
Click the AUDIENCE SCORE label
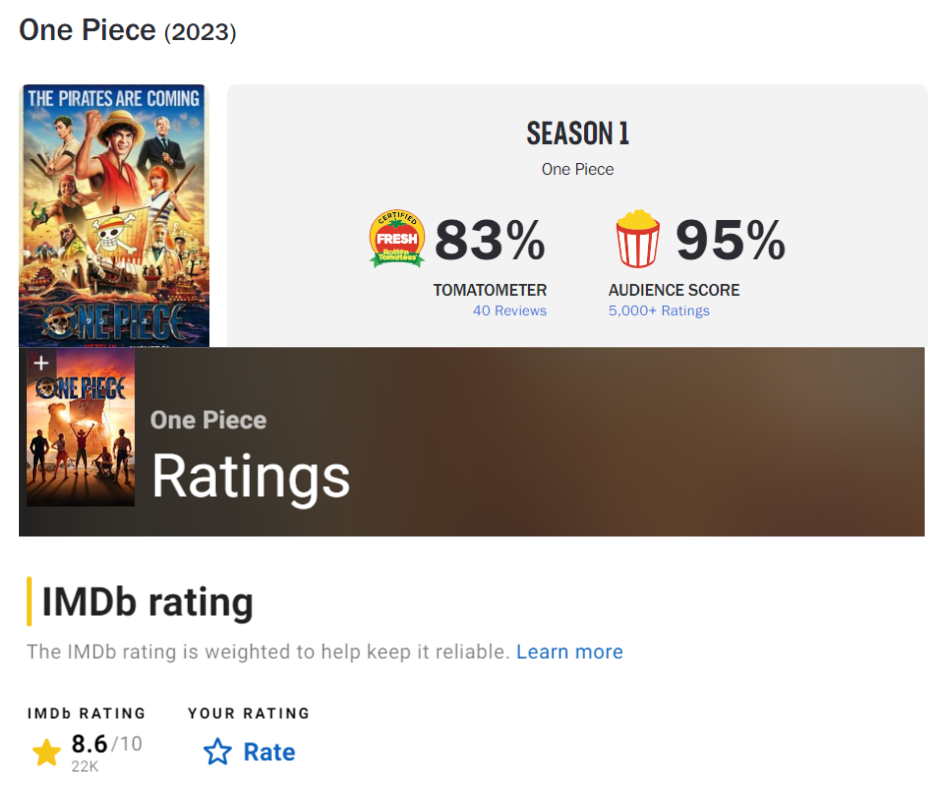click(674, 290)
